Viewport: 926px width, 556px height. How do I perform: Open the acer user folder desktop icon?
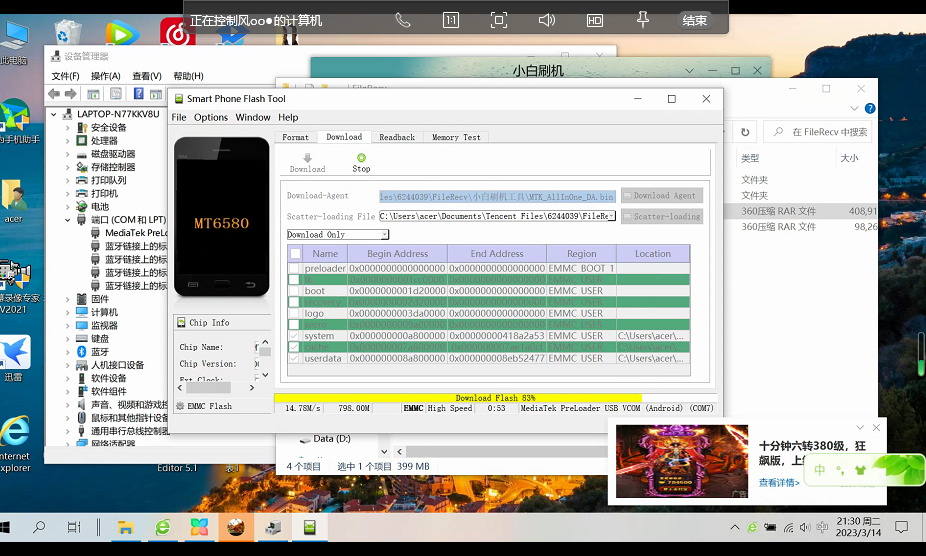tap(14, 201)
